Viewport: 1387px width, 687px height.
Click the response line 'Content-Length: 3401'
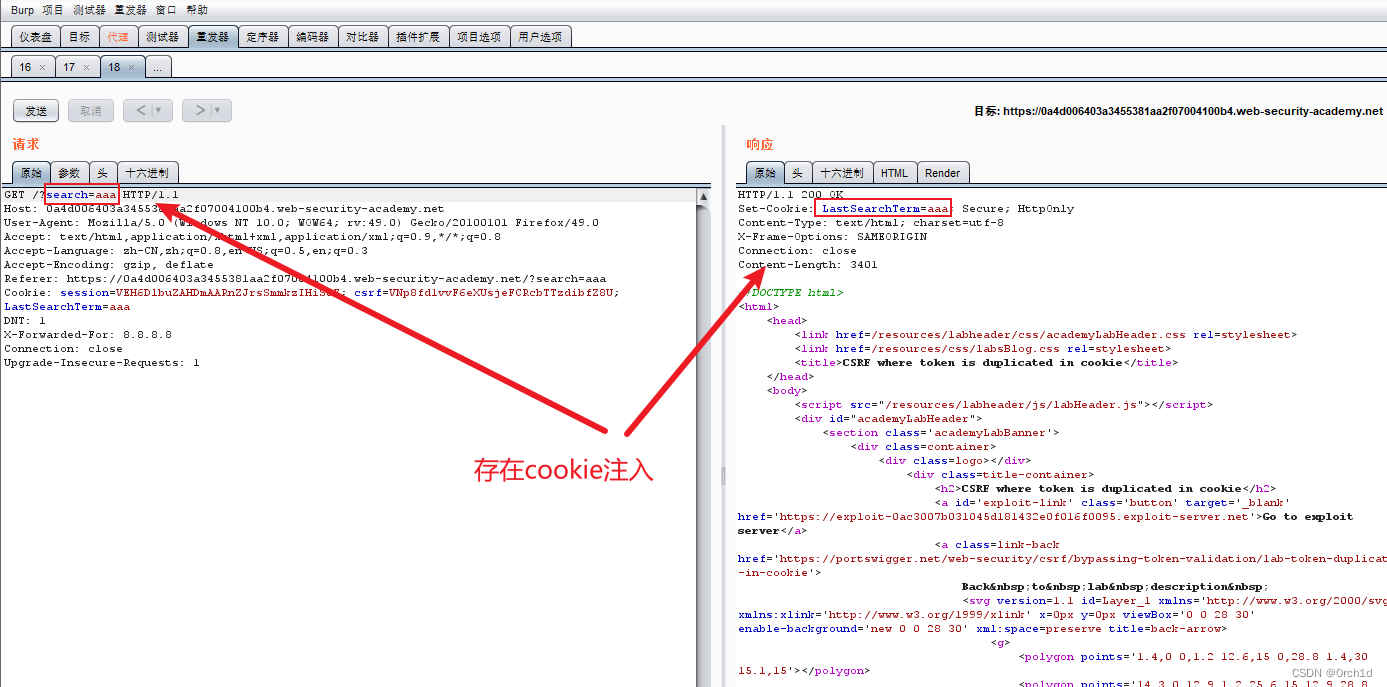pyautogui.click(x=808, y=265)
